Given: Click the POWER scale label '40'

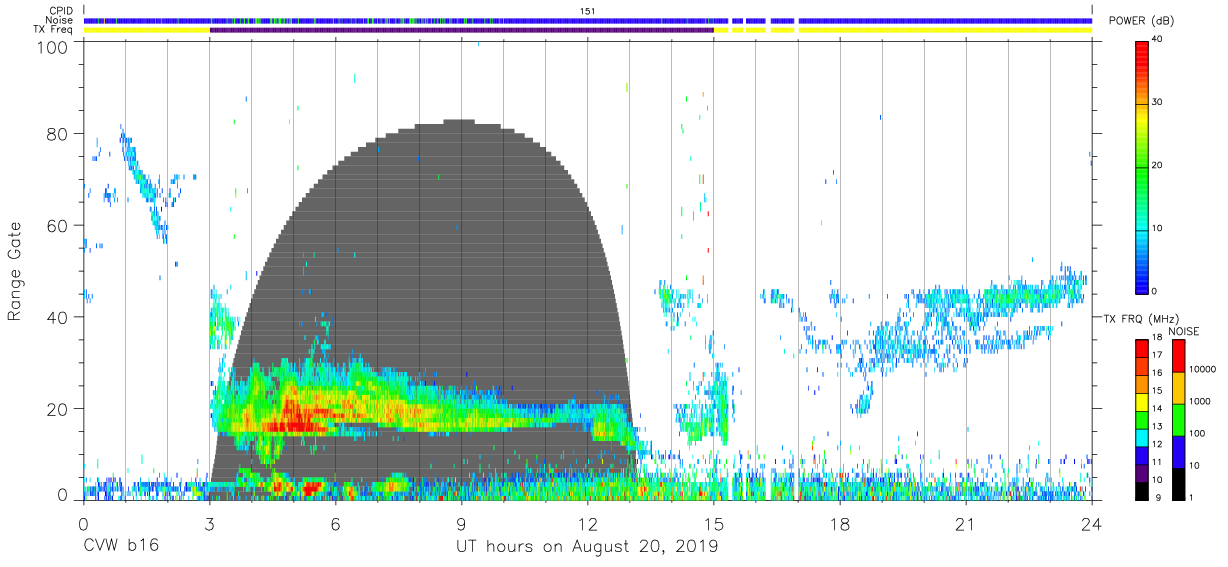Looking at the screenshot, I should click(1159, 39).
